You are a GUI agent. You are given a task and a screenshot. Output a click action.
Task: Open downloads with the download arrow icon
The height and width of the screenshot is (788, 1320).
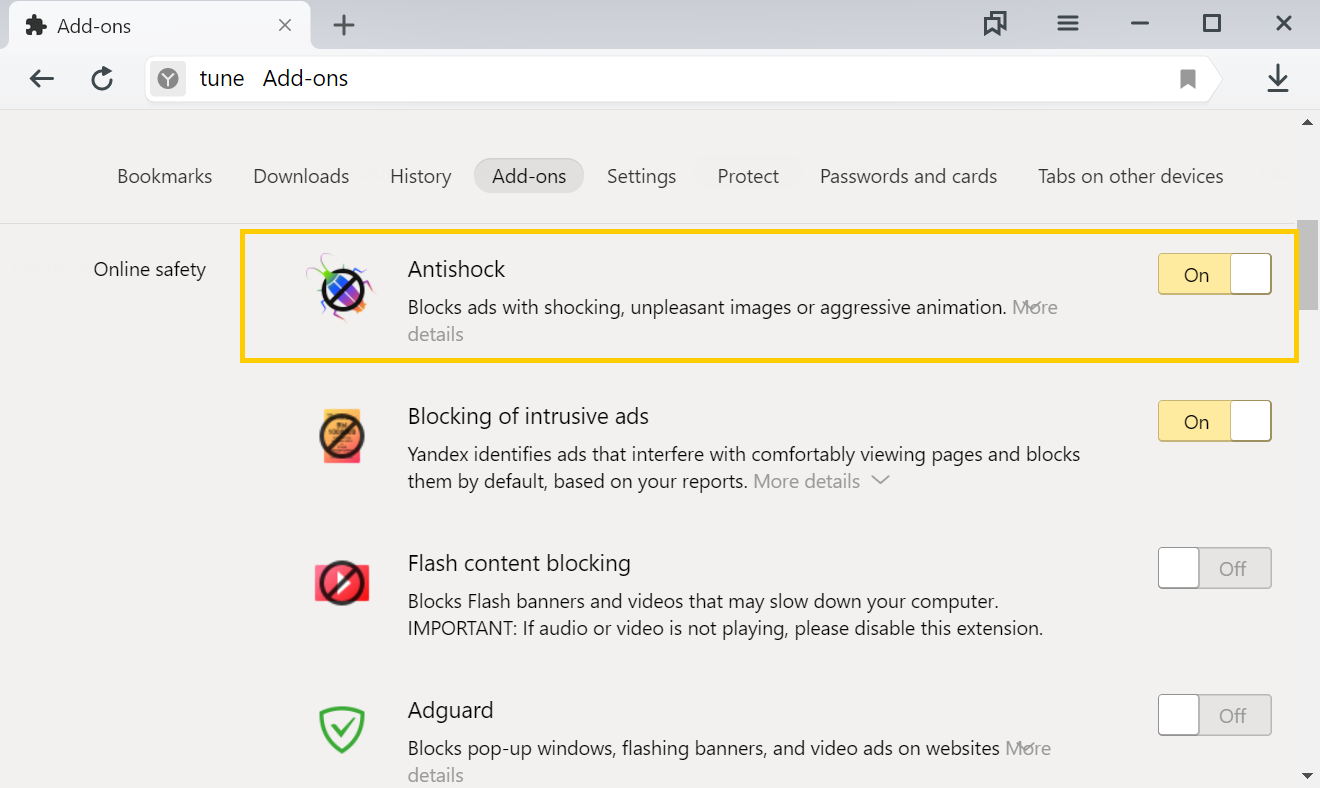pyautogui.click(x=1277, y=79)
